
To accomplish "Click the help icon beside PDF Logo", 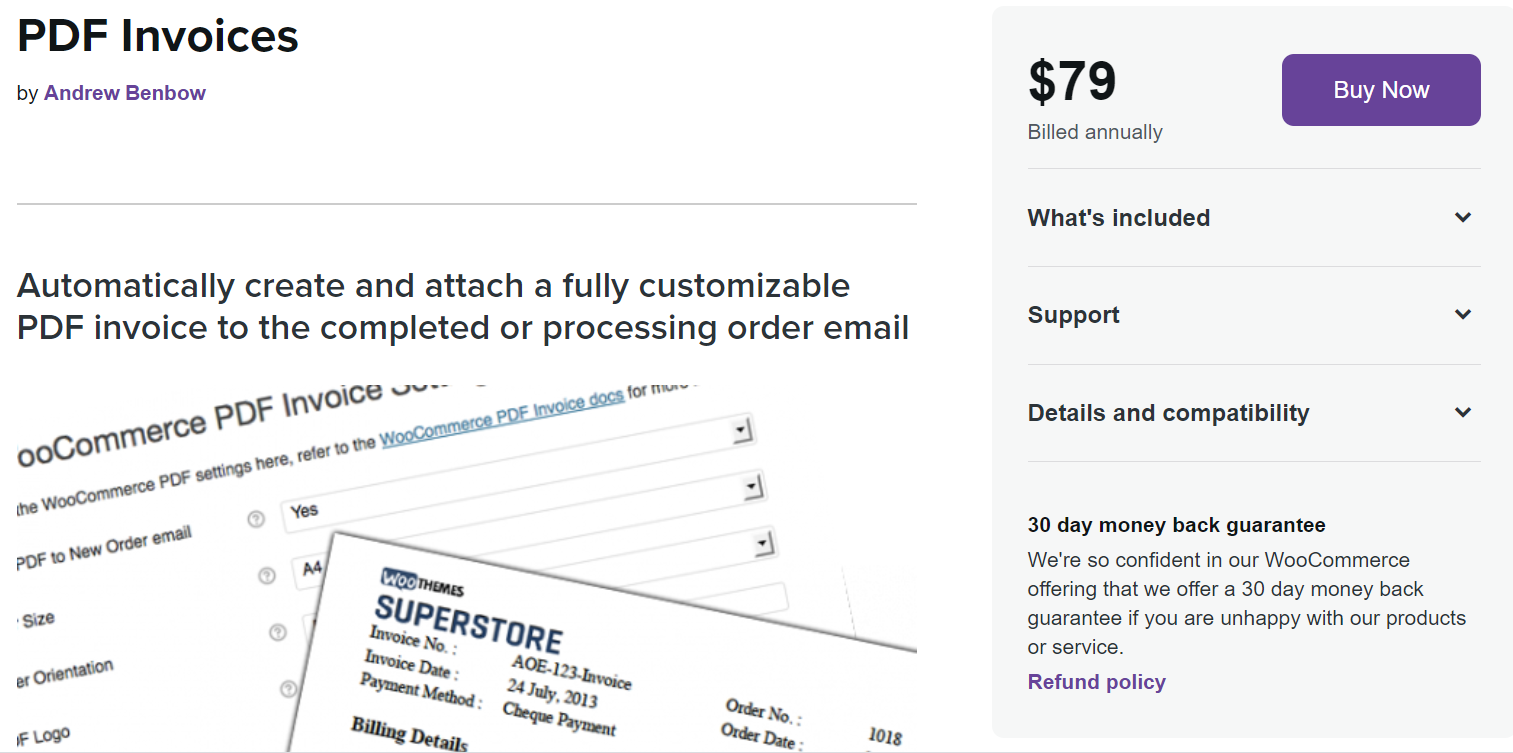I will point(288,689).
